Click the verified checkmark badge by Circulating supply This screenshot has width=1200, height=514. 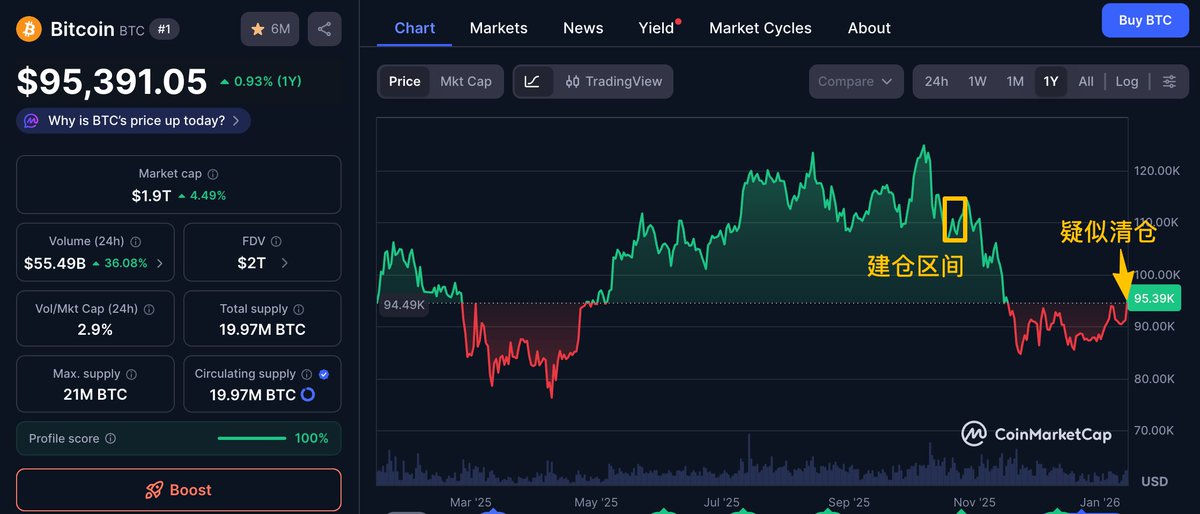pos(323,374)
